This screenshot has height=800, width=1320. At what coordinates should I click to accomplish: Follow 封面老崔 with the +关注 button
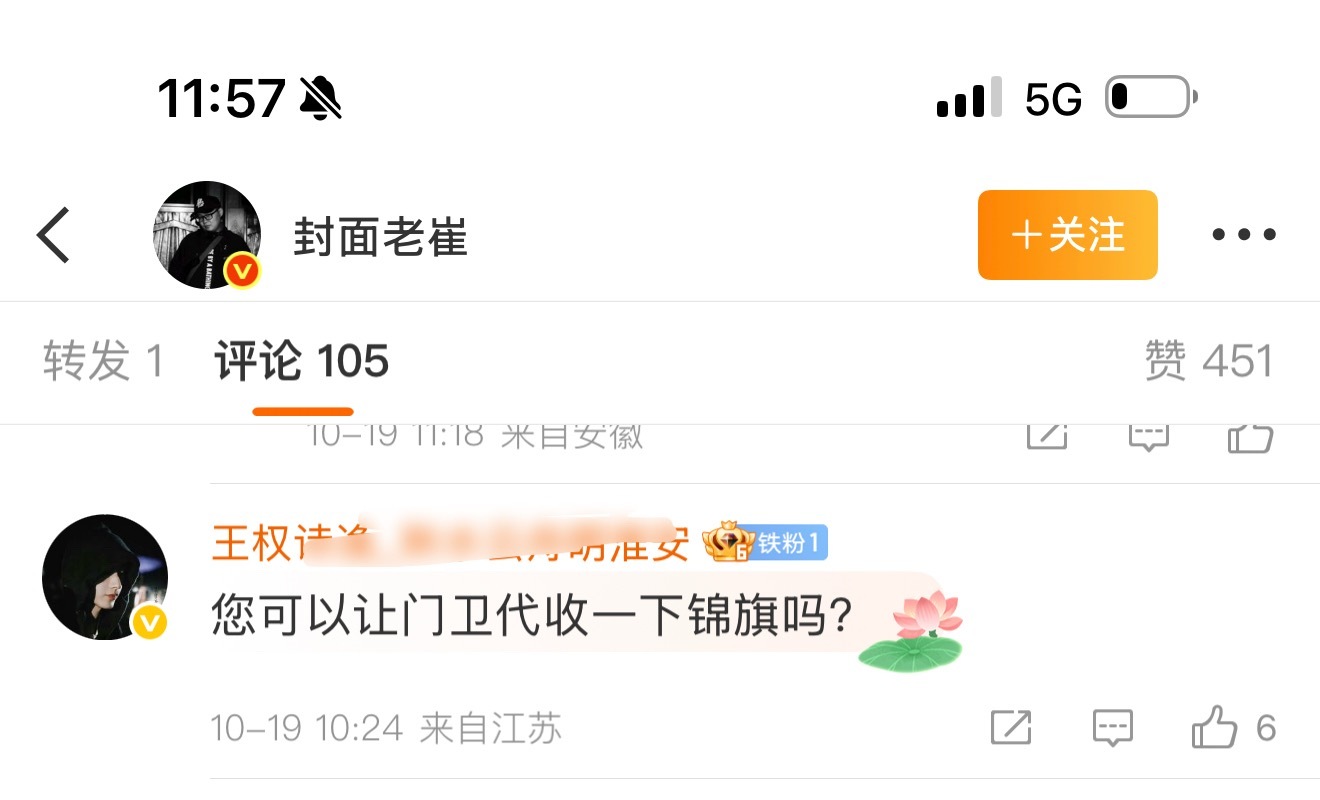tap(1067, 235)
